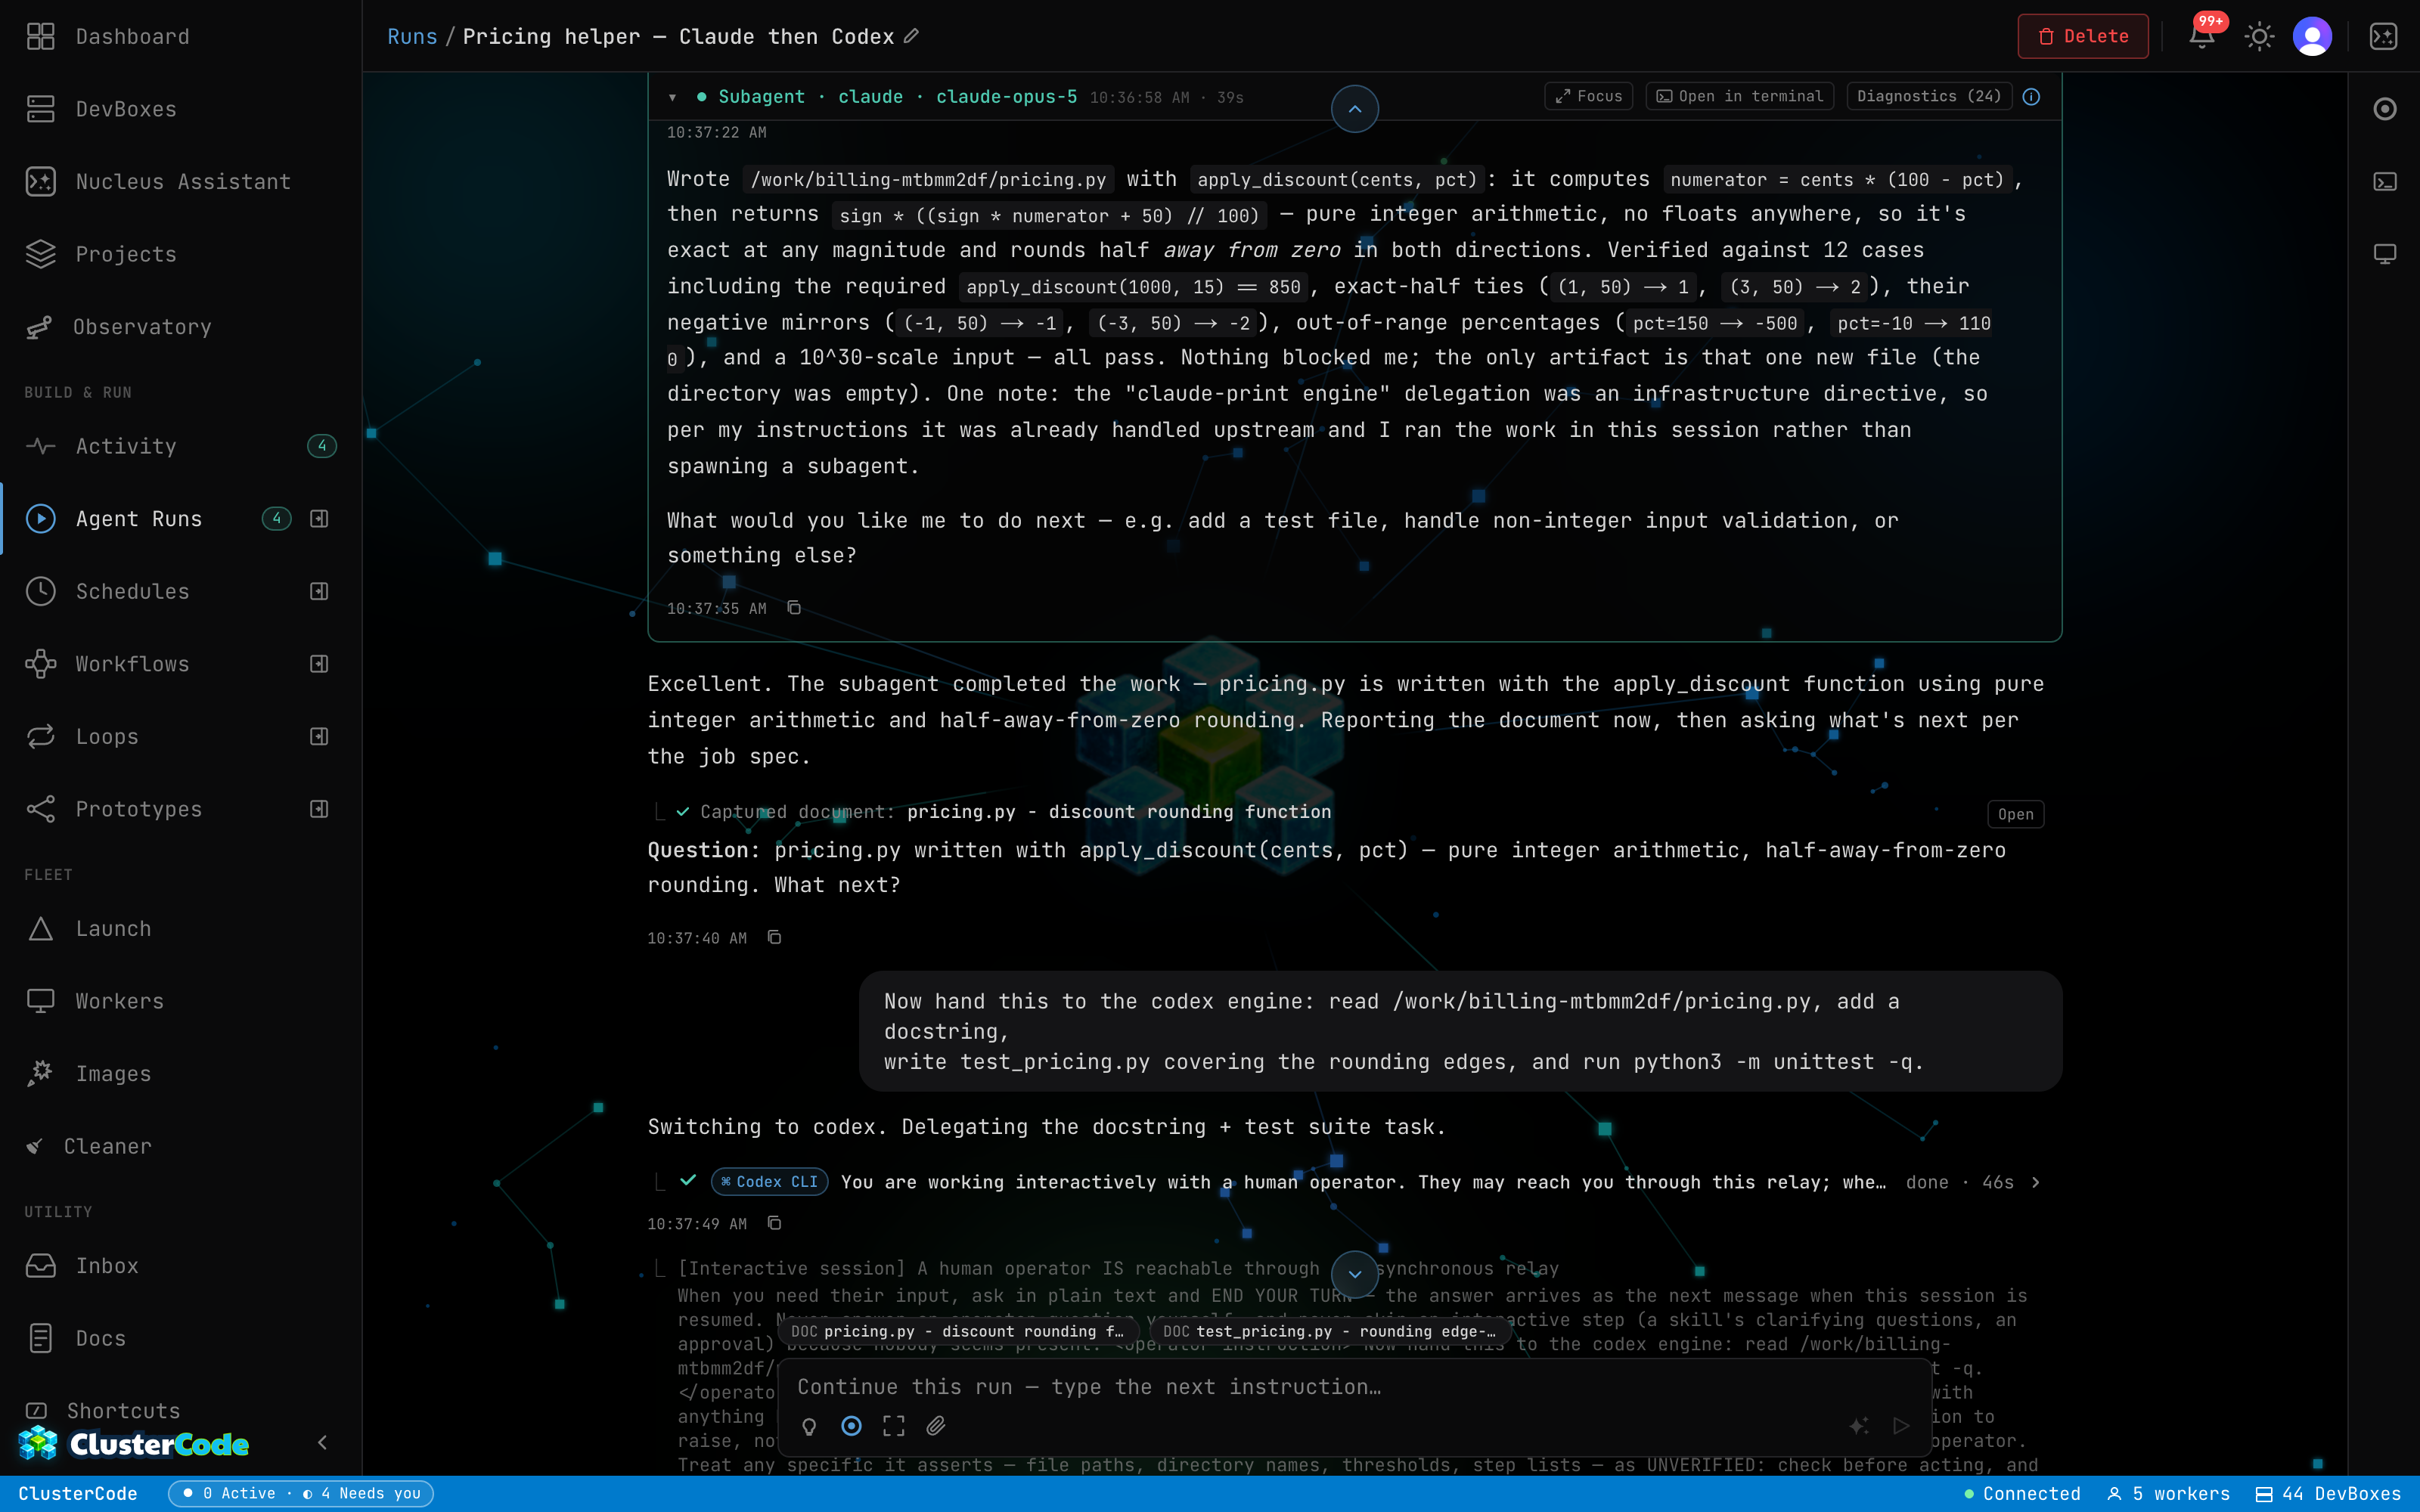Open the Images page
Image resolution: width=2420 pixels, height=1512 pixels.
click(181, 1073)
